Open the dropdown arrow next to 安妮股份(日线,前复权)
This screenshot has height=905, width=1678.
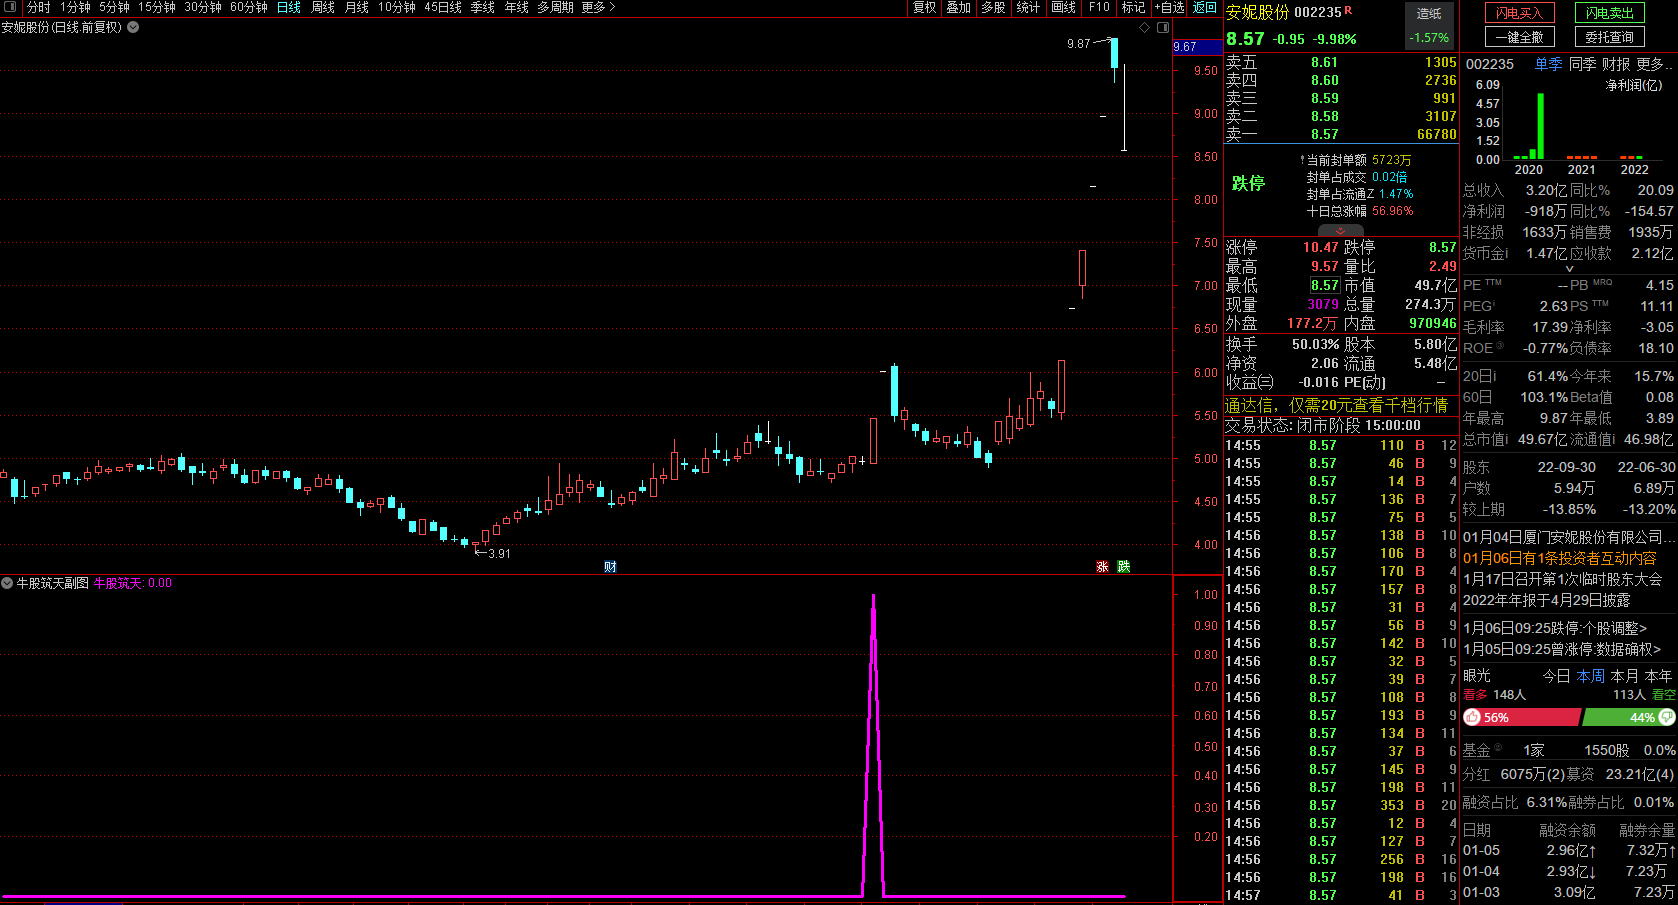(133, 27)
